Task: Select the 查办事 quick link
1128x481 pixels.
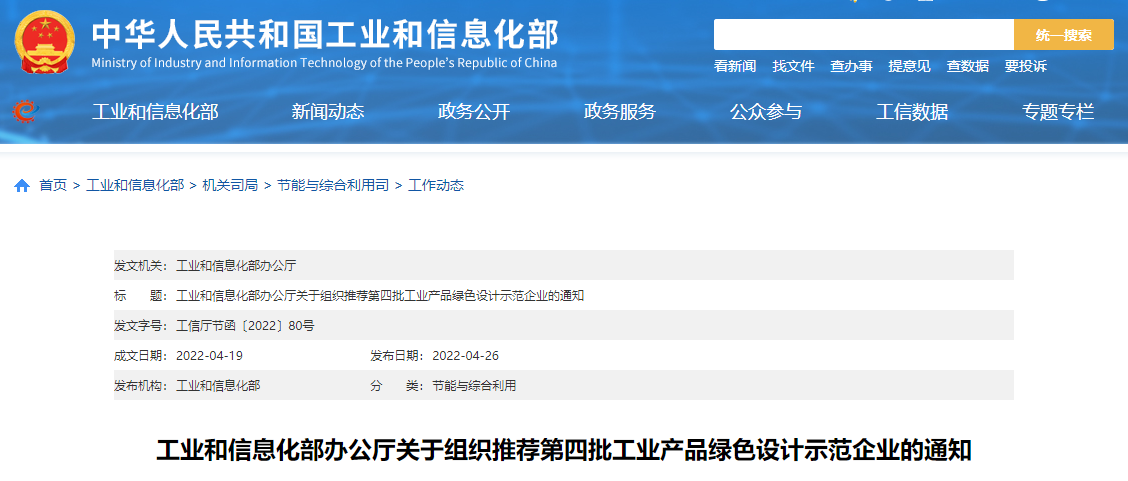Action: pyautogui.click(x=851, y=66)
